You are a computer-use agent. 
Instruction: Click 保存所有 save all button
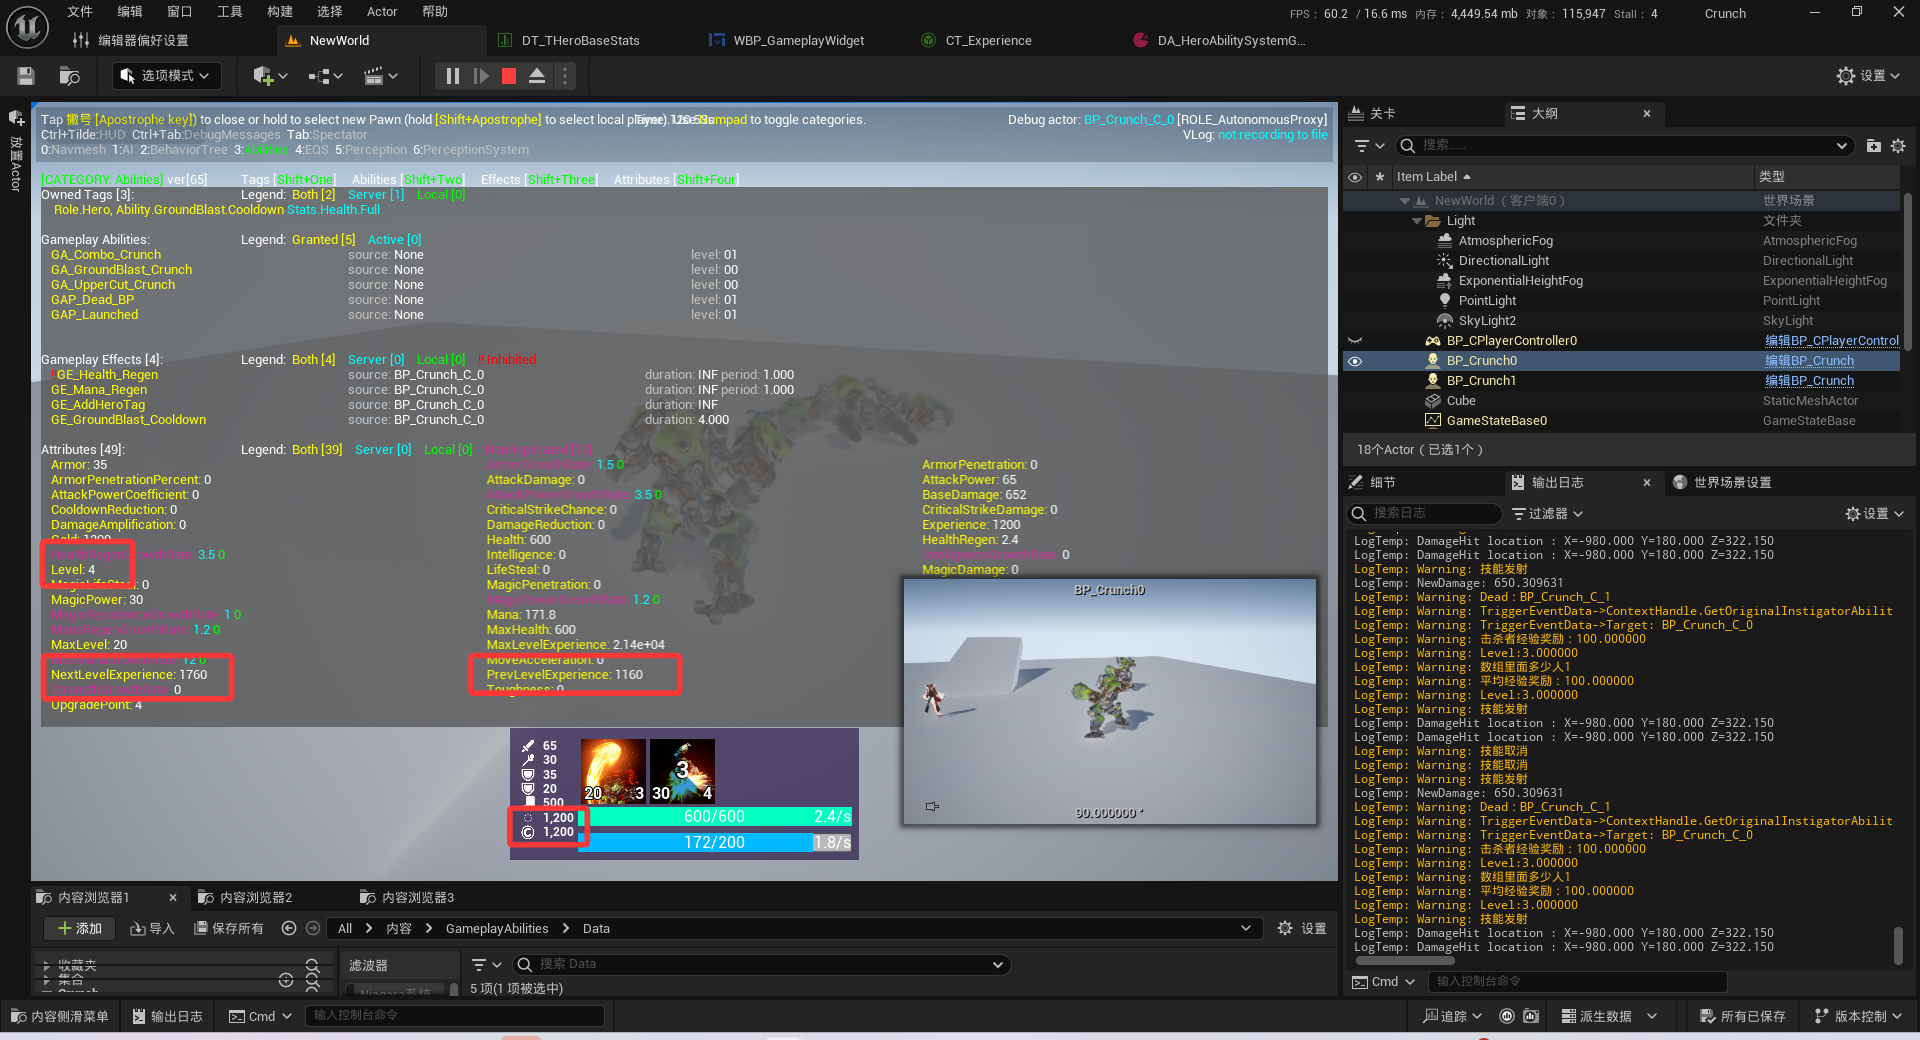229,929
